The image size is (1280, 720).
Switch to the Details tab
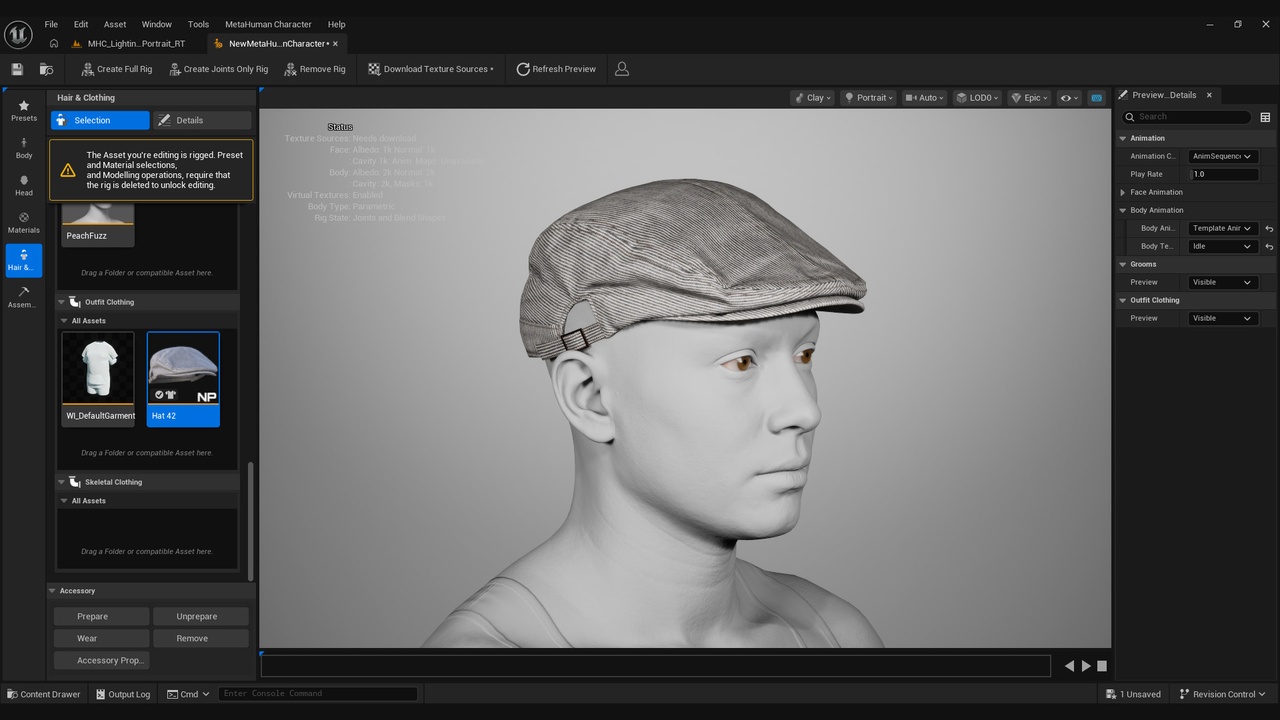(x=202, y=120)
